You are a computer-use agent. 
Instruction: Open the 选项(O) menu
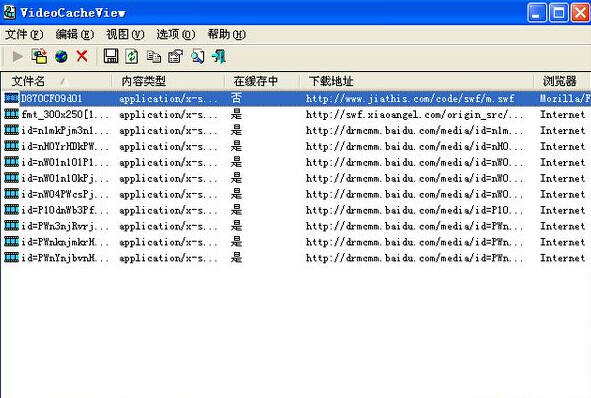(176, 35)
